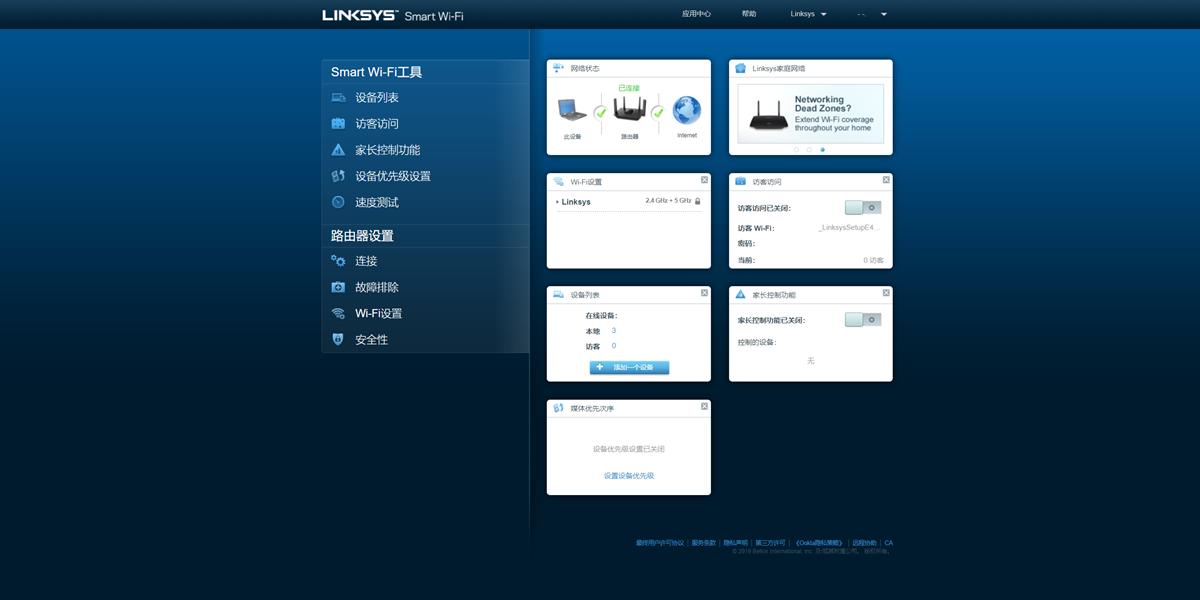Open the account dropdown at top right
The height and width of the screenshot is (600, 1200).
click(x=872, y=13)
